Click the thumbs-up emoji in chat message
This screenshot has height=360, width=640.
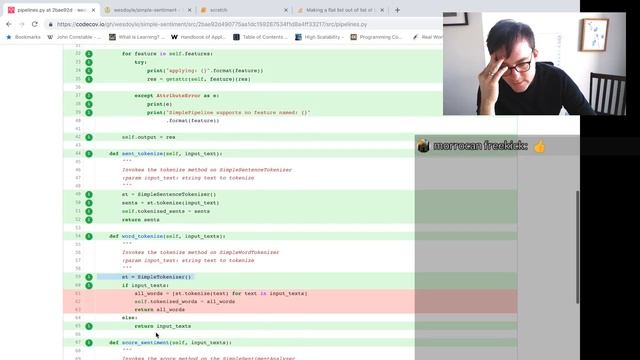(x=539, y=146)
